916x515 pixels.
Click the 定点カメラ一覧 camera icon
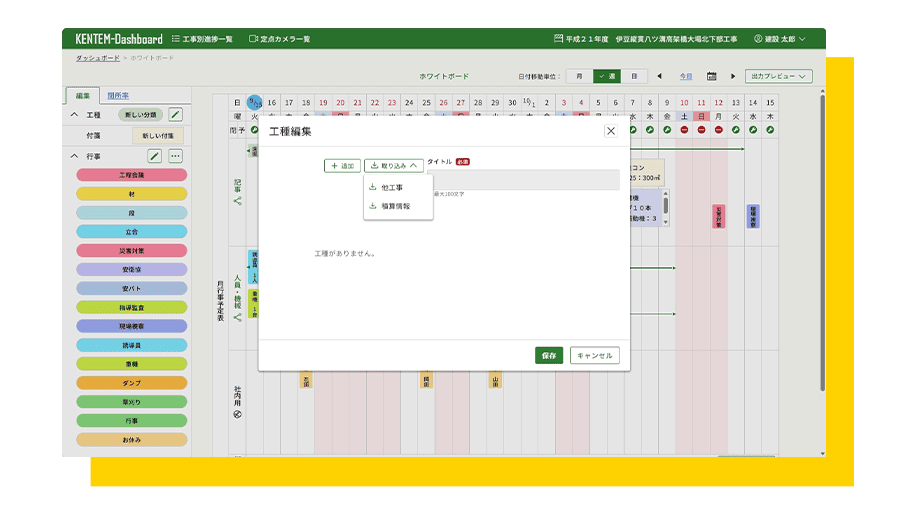click(x=253, y=39)
